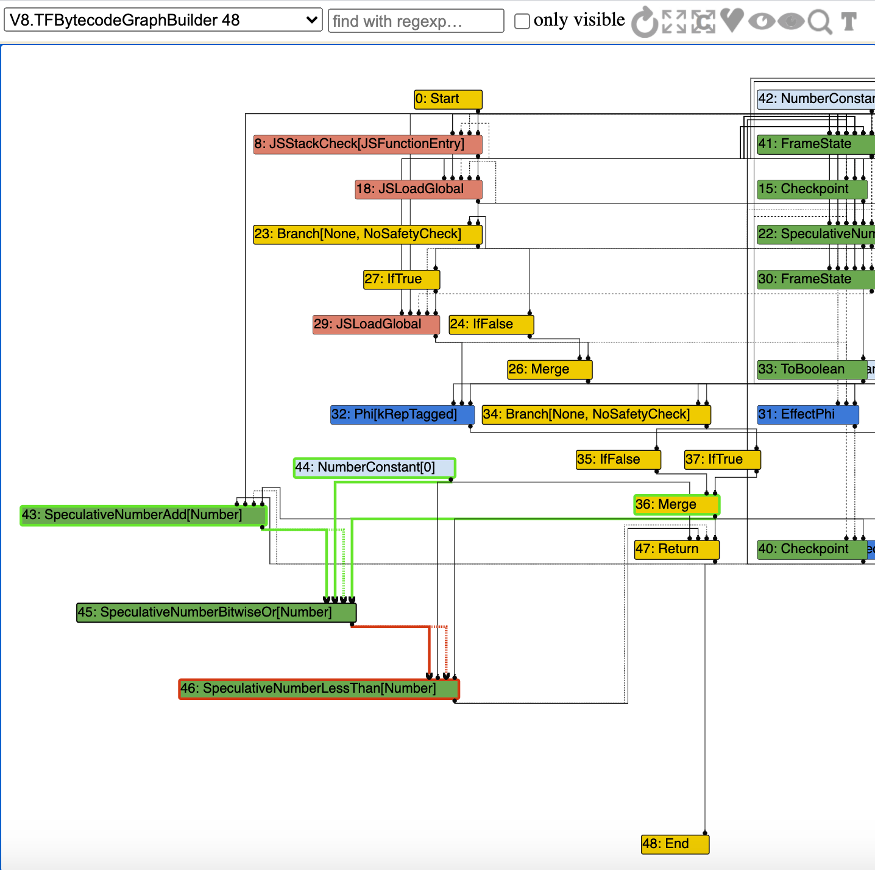Click the '46: SpeculativeNumberLessThan[Number]' node
Image resolution: width=877 pixels, height=870 pixels.
pyautogui.click(x=318, y=688)
